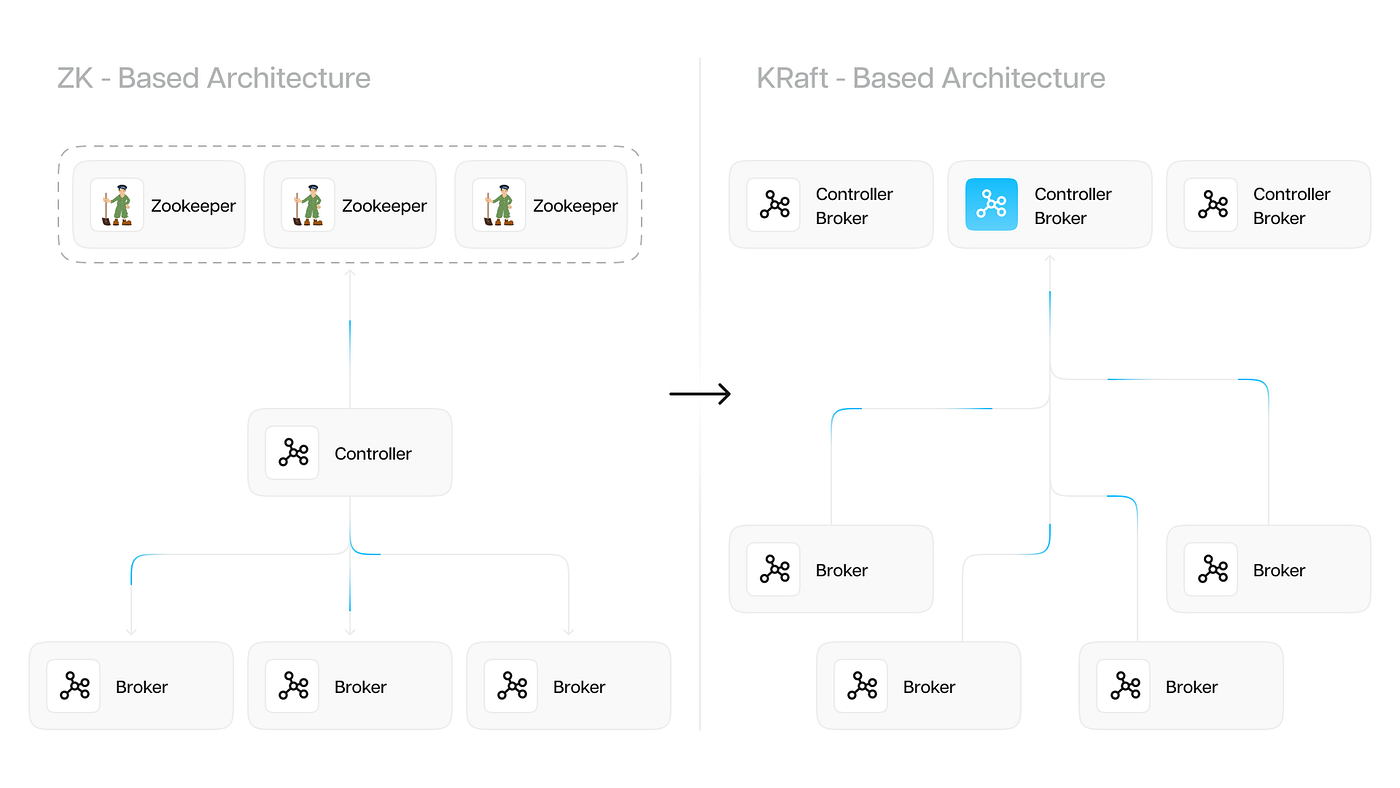Click left Broker icon under ZK Controller

click(x=73, y=686)
